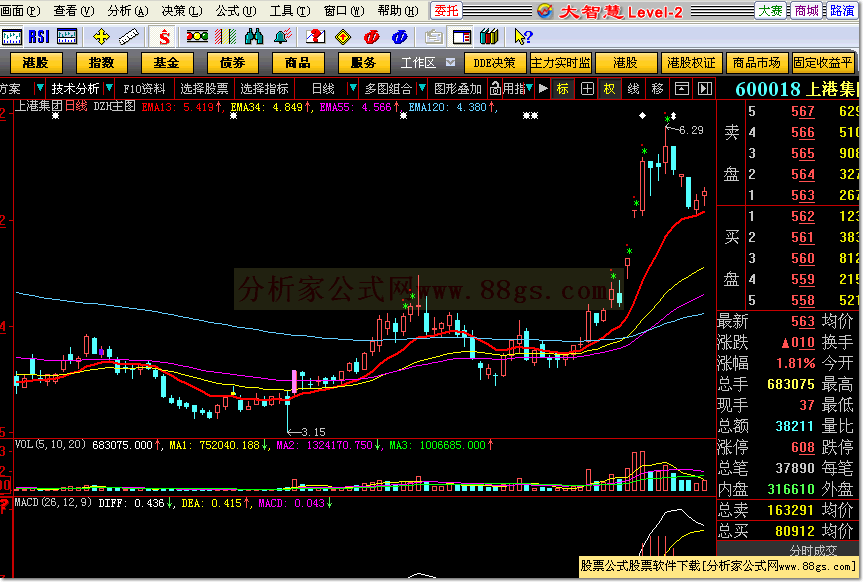The image size is (866, 584).
Task: Click the DDE决策 button
Action: pyautogui.click(x=494, y=63)
